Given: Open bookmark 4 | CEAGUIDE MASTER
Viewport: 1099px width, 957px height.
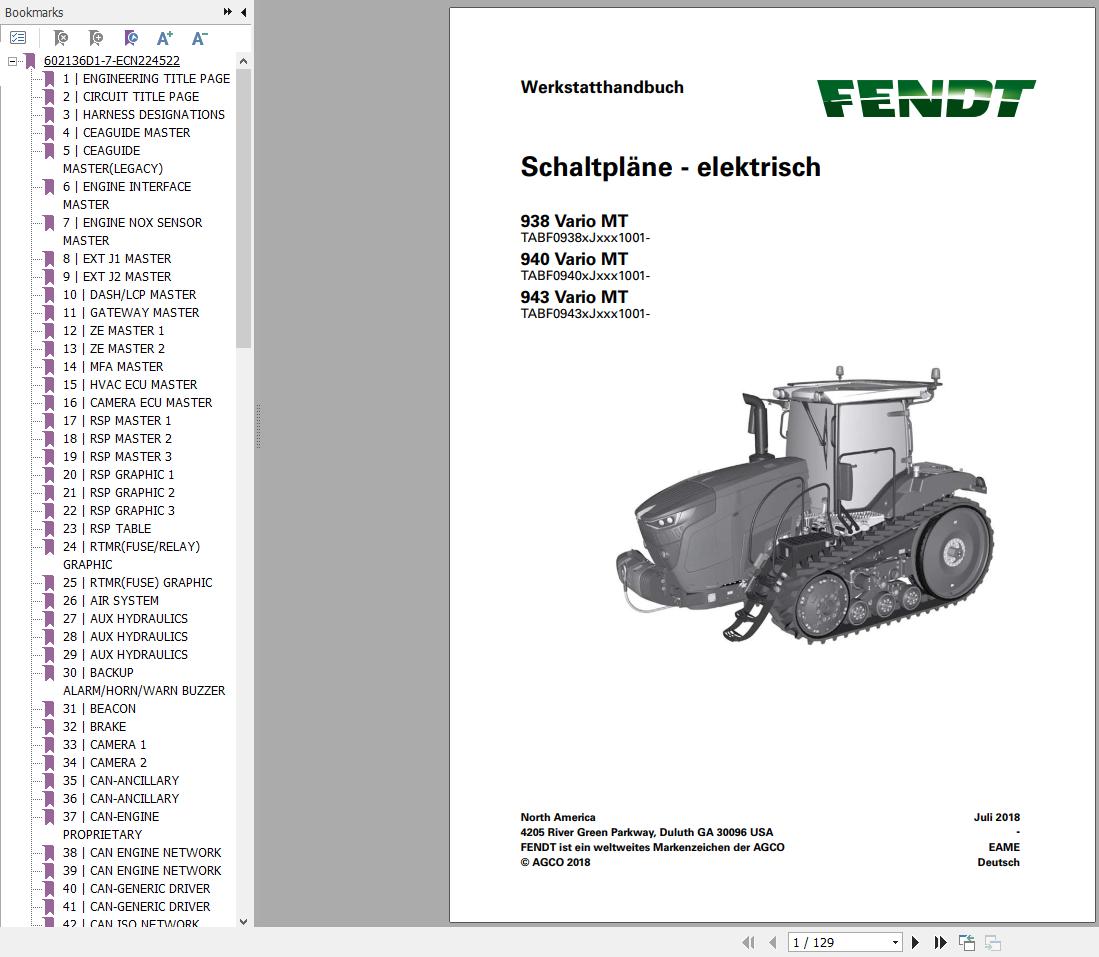Looking at the screenshot, I should point(126,133).
